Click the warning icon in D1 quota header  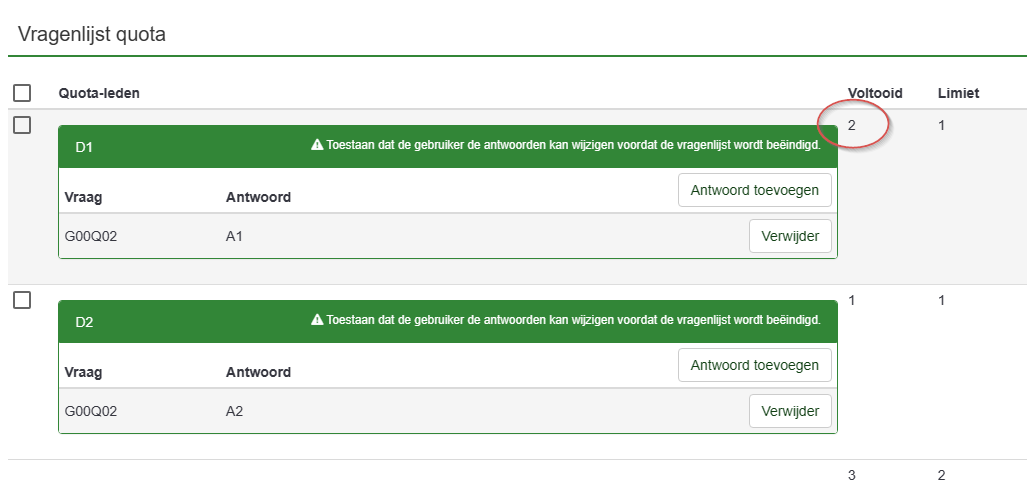317,145
